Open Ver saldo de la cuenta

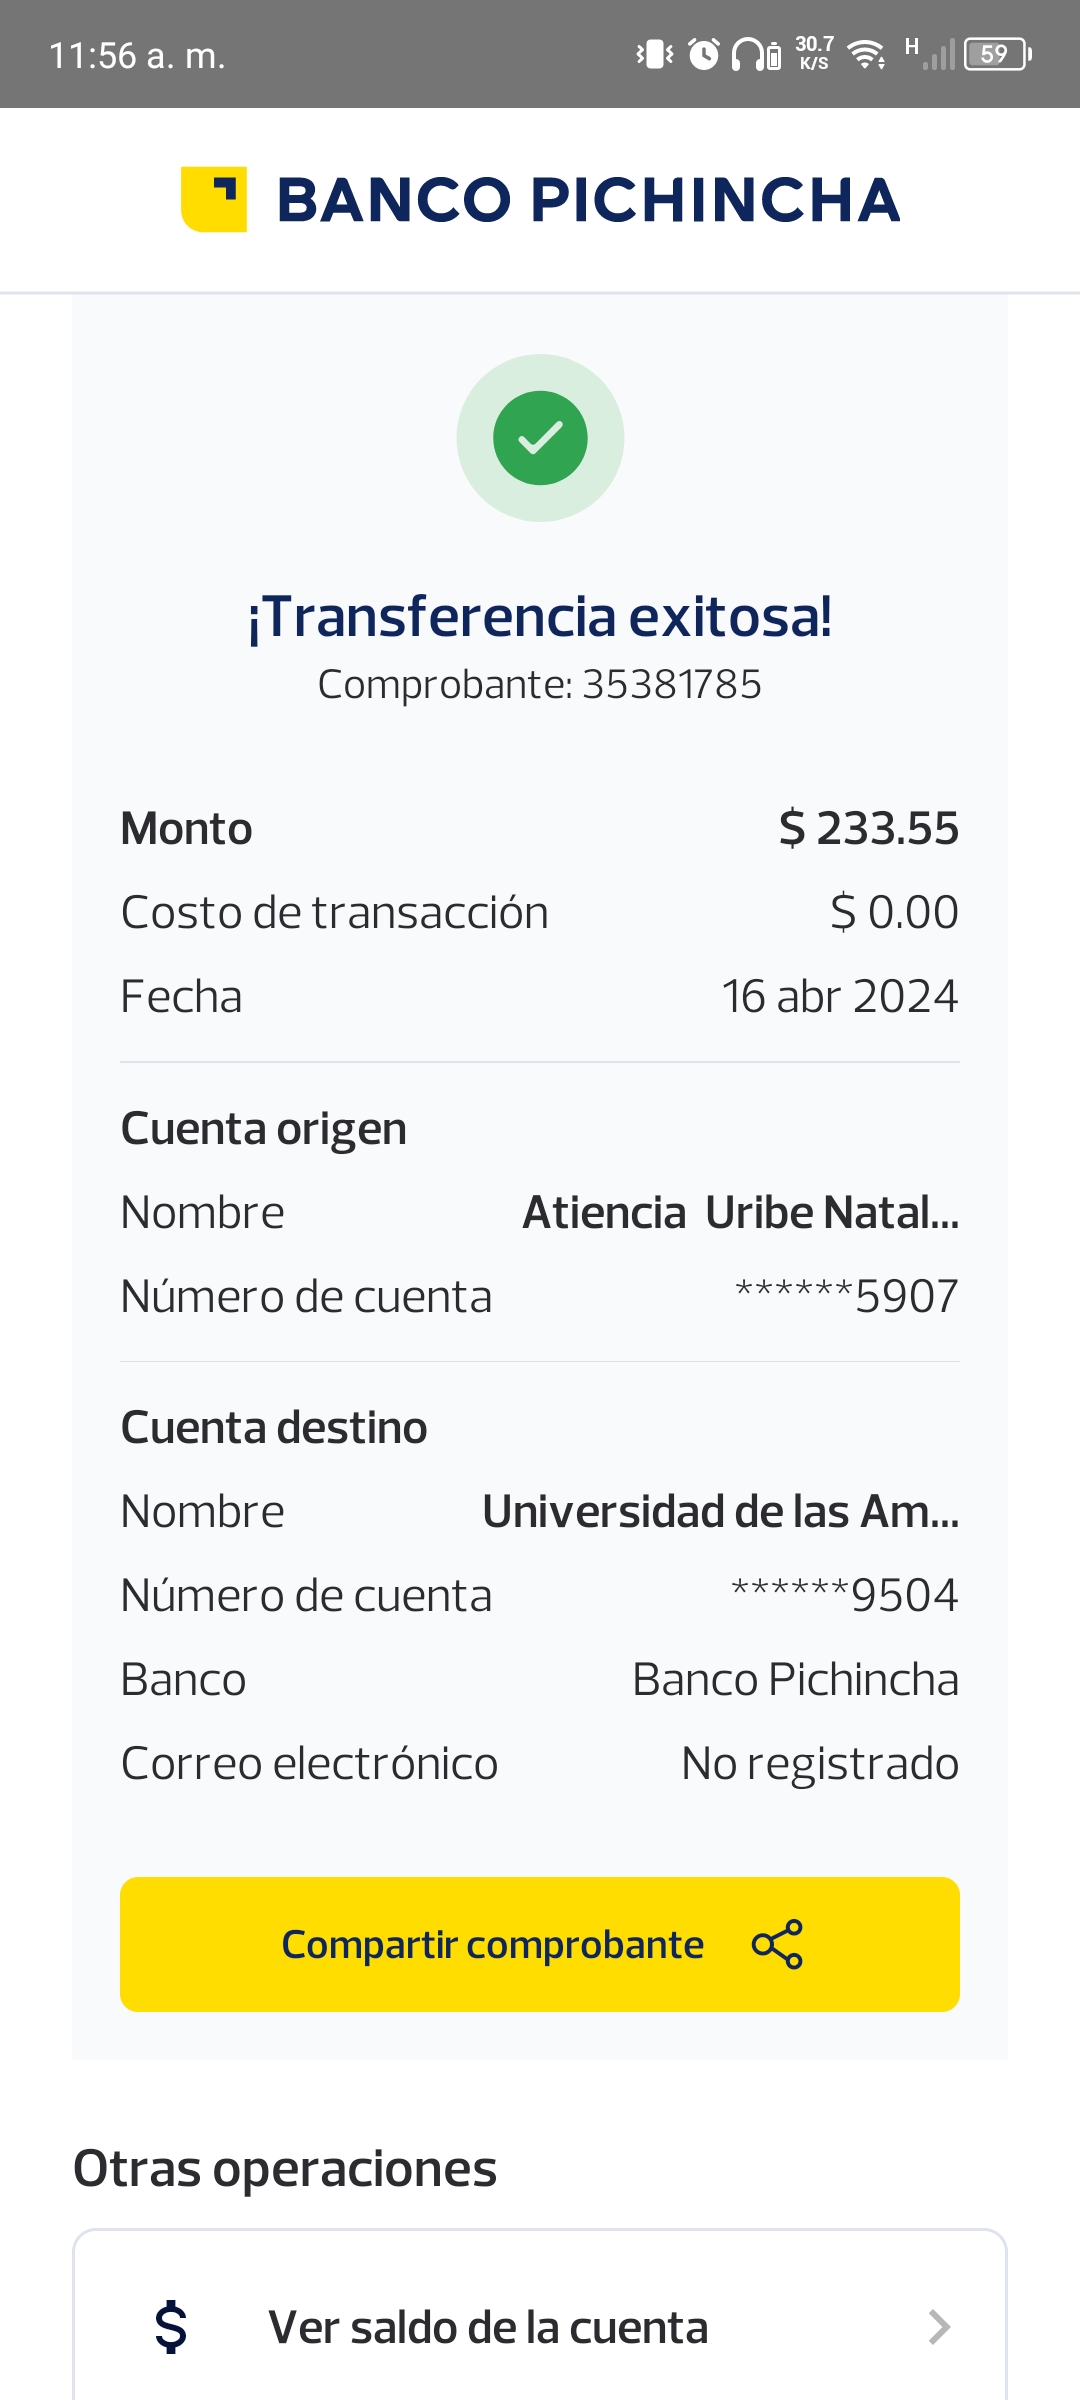point(488,2327)
